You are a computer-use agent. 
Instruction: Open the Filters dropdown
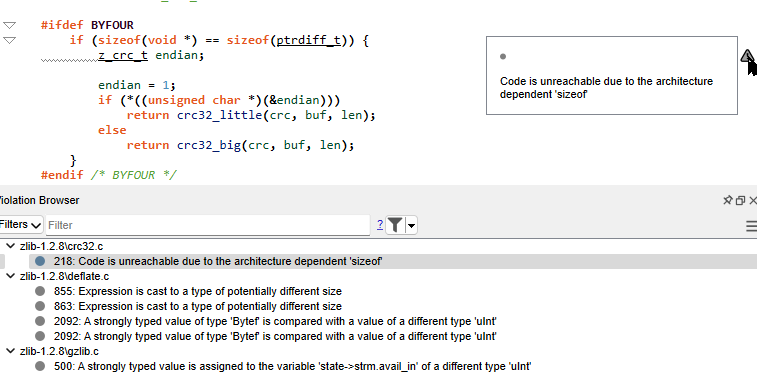tap(20, 225)
